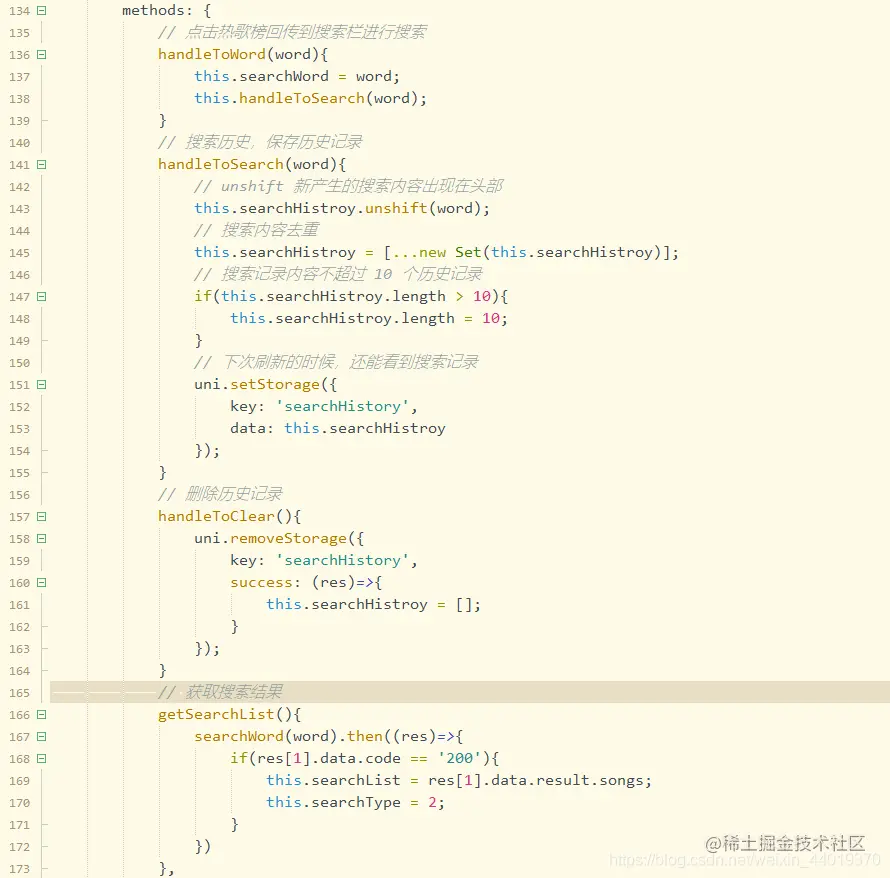Image resolution: width=890 pixels, height=878 pixels.
Task: Click the methods: { declaration
Action: click(x=166, y=11)
